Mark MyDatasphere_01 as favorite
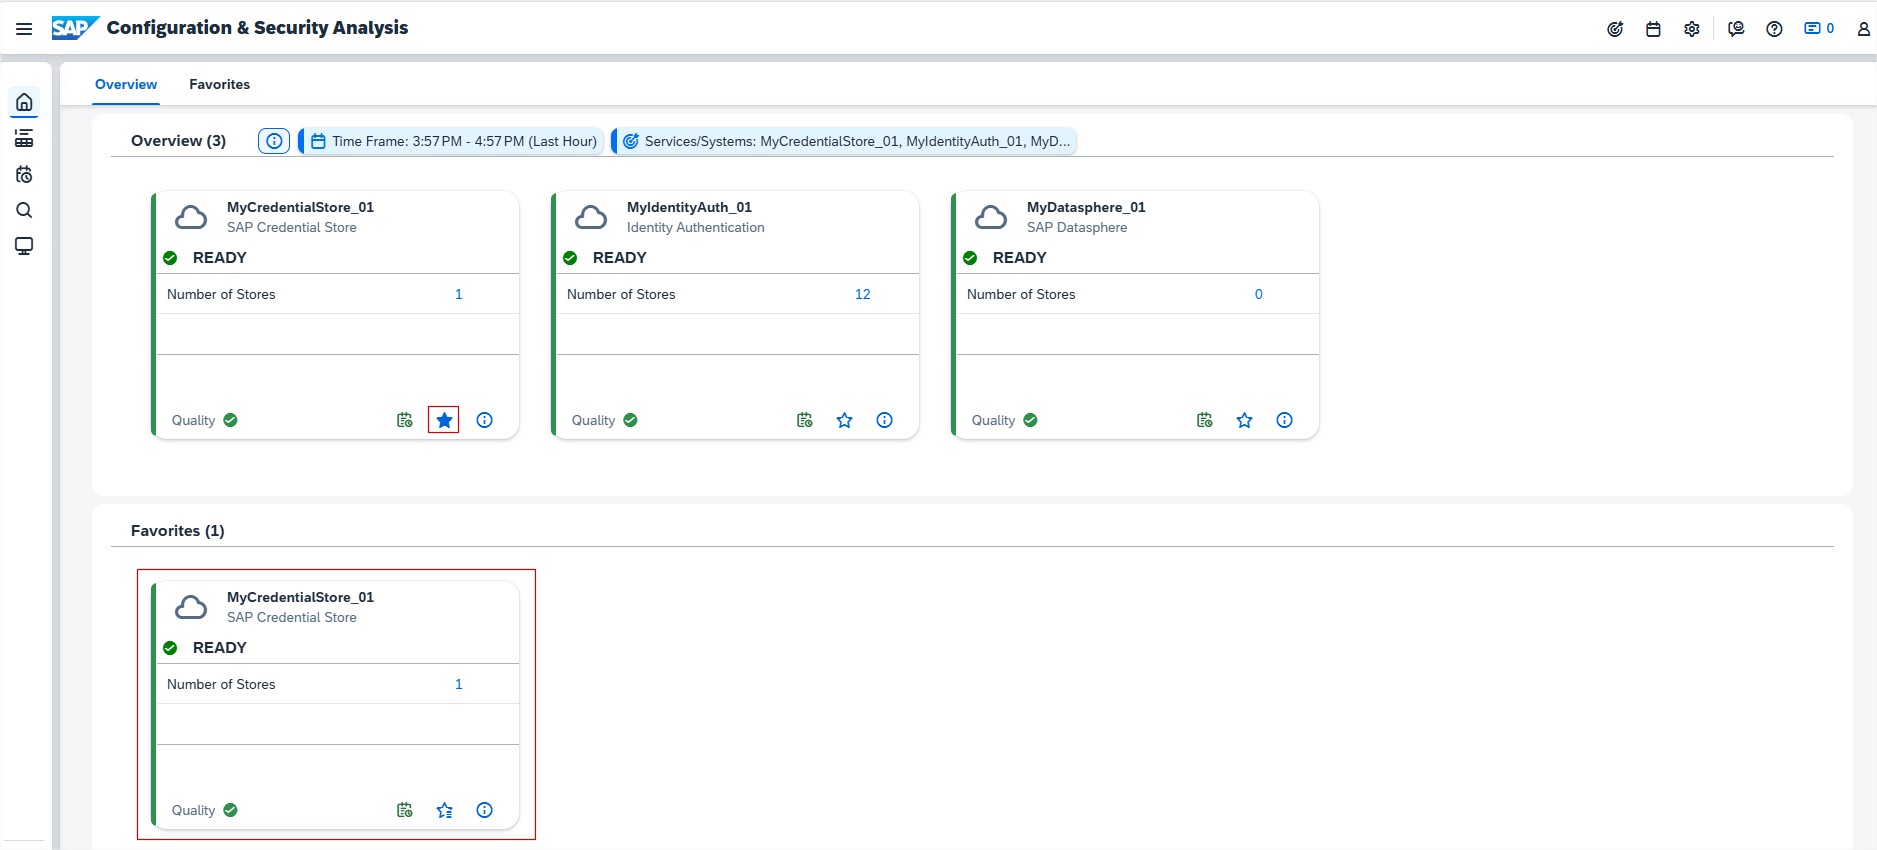 point(1244,420)
